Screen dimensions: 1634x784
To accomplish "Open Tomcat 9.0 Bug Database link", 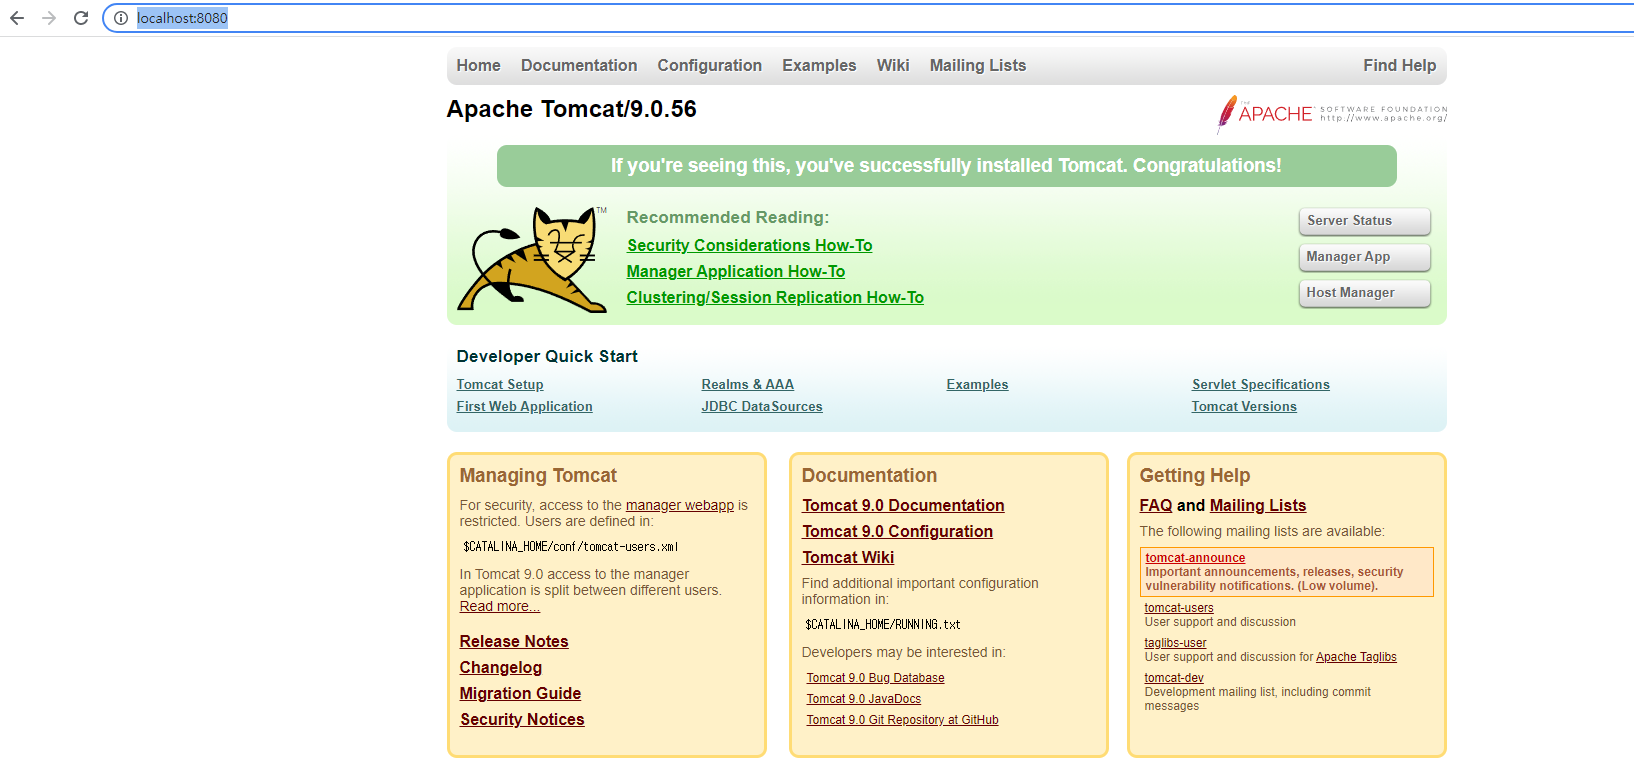I will pyautogui.click(x=875, y=678).
